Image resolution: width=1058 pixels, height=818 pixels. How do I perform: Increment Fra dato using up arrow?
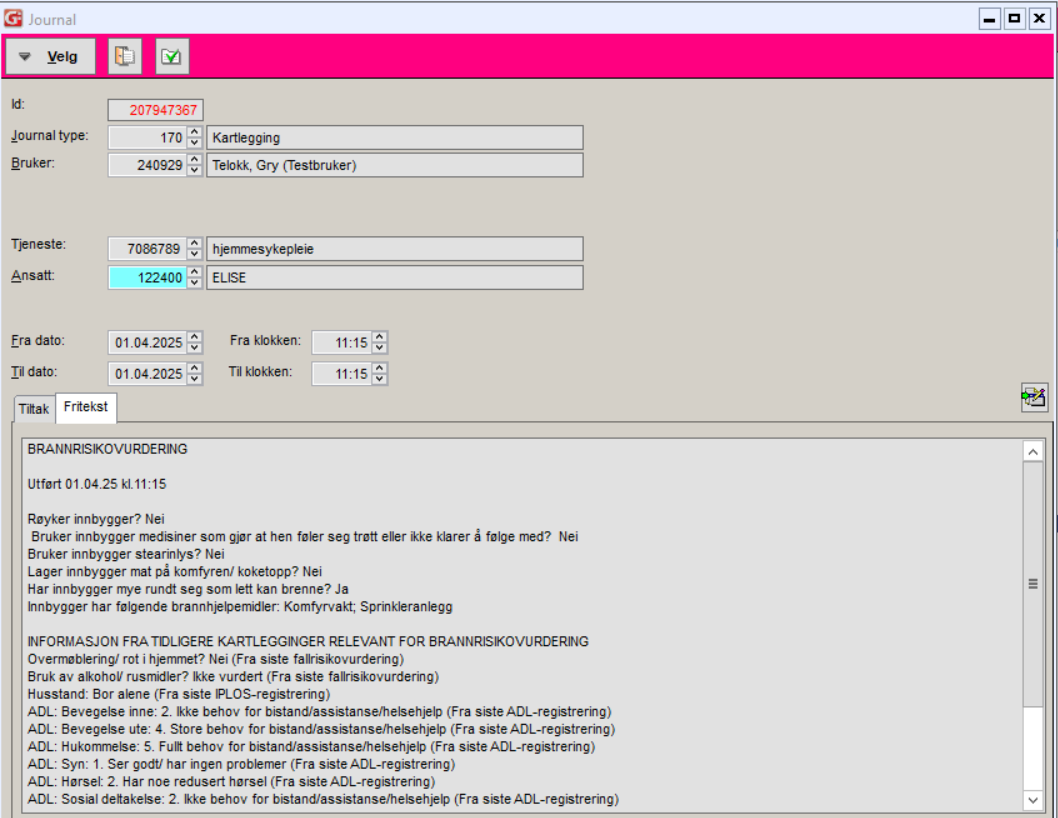[194, 338]
